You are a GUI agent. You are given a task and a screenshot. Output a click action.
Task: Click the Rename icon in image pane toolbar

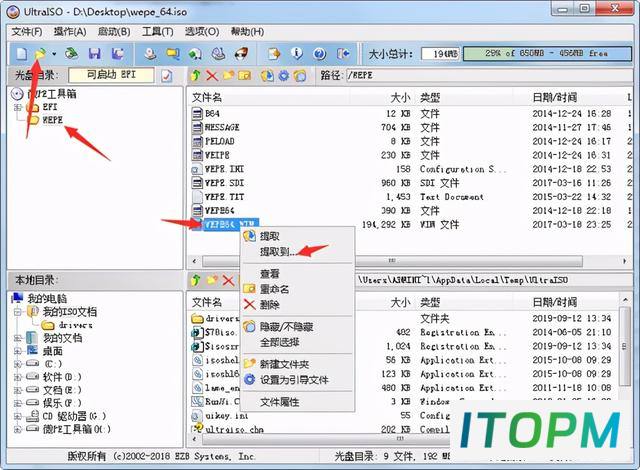tap(244, 75)
